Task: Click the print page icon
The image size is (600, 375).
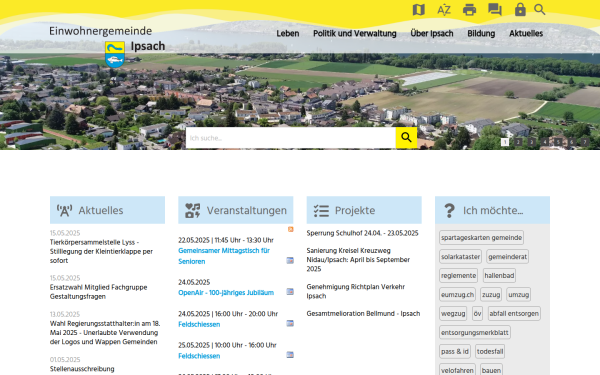Action: [470, 10]
